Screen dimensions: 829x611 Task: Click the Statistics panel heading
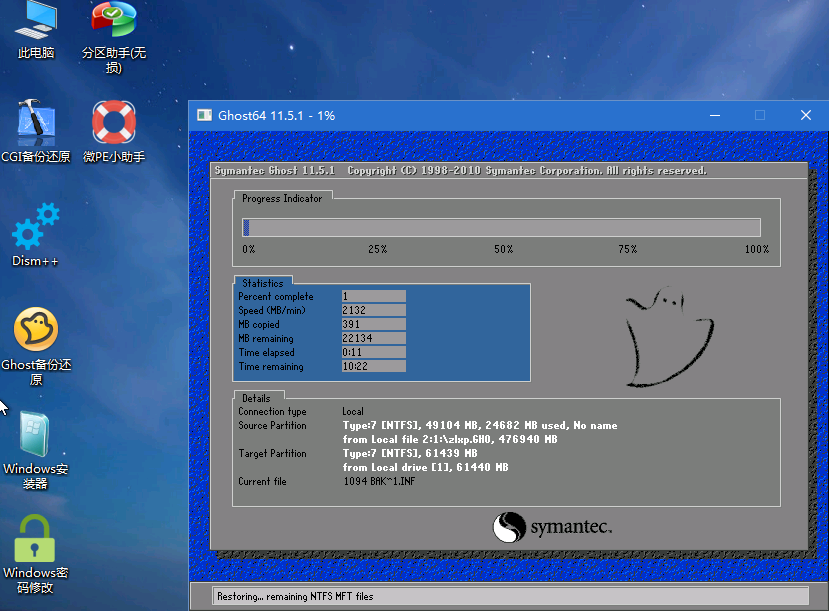point(263,283)
